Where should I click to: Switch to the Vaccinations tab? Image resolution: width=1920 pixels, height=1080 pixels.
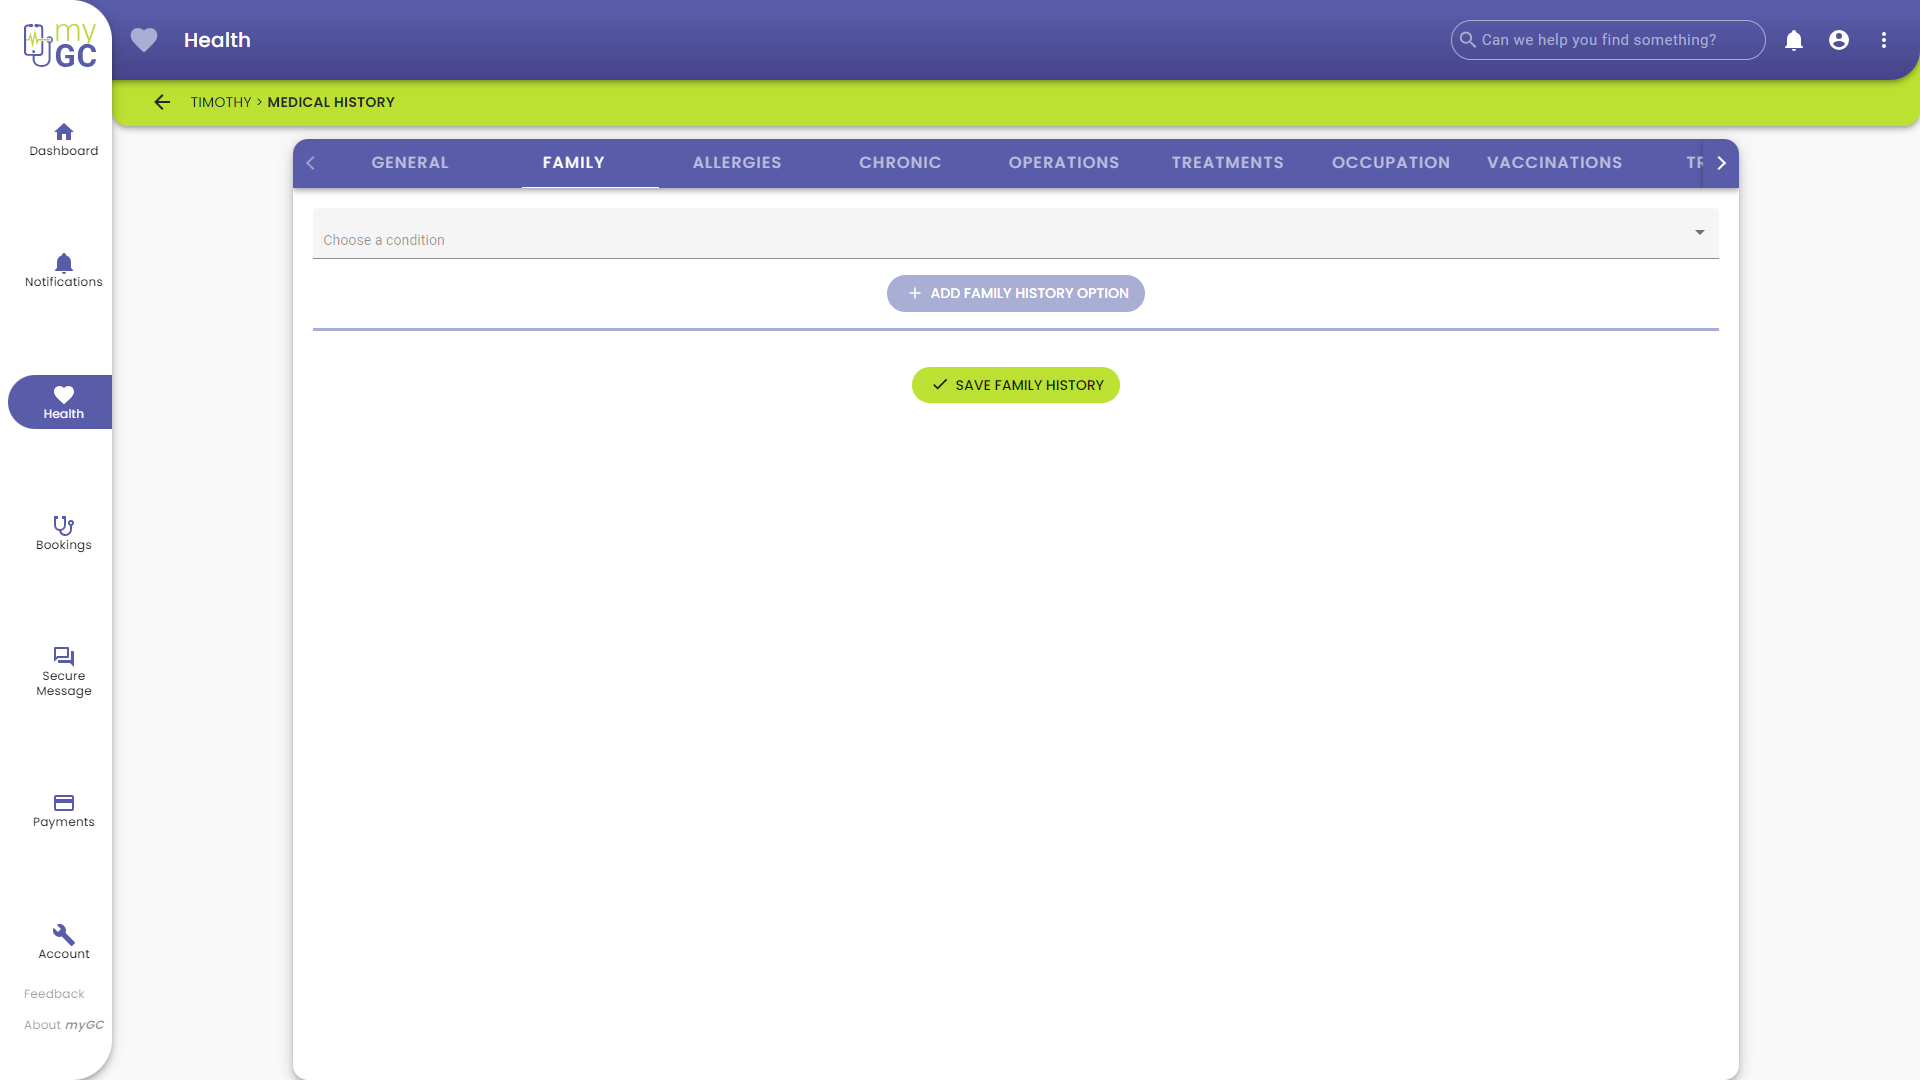[1554, 163]
